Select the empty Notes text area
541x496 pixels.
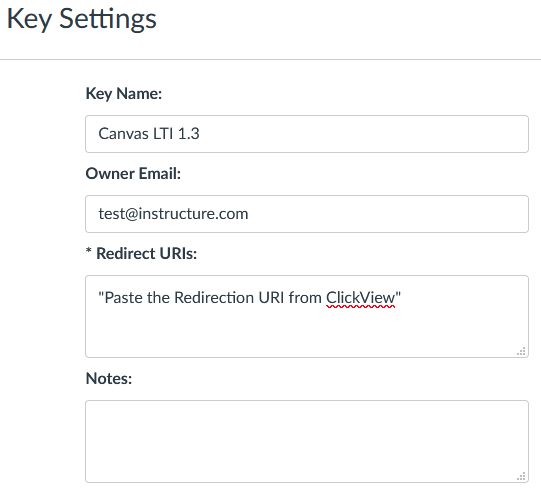[307, 441]
